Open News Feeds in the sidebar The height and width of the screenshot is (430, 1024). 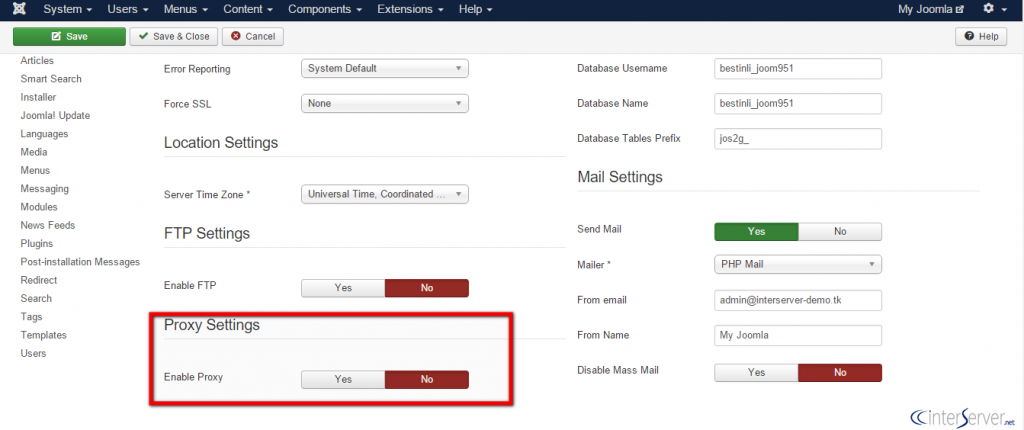48,225
